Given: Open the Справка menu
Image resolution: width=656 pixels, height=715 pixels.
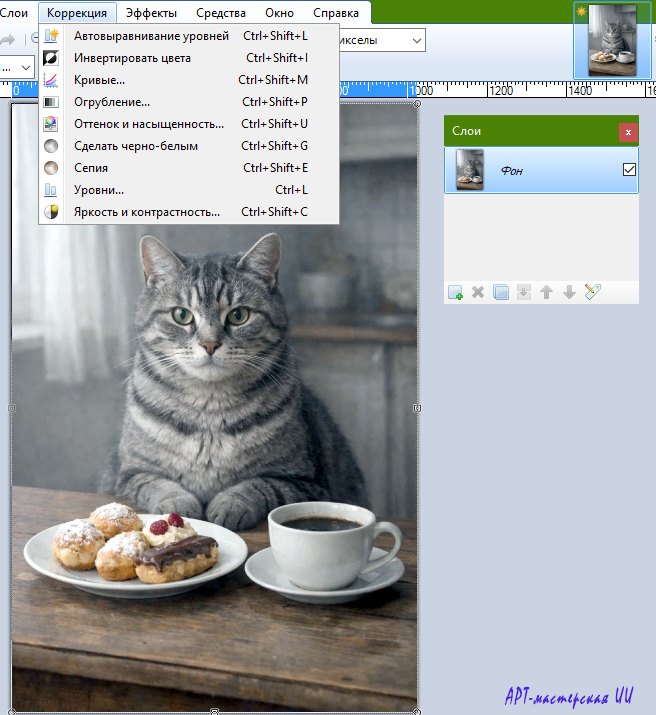Looking at the screenshot, I should 336,13.
